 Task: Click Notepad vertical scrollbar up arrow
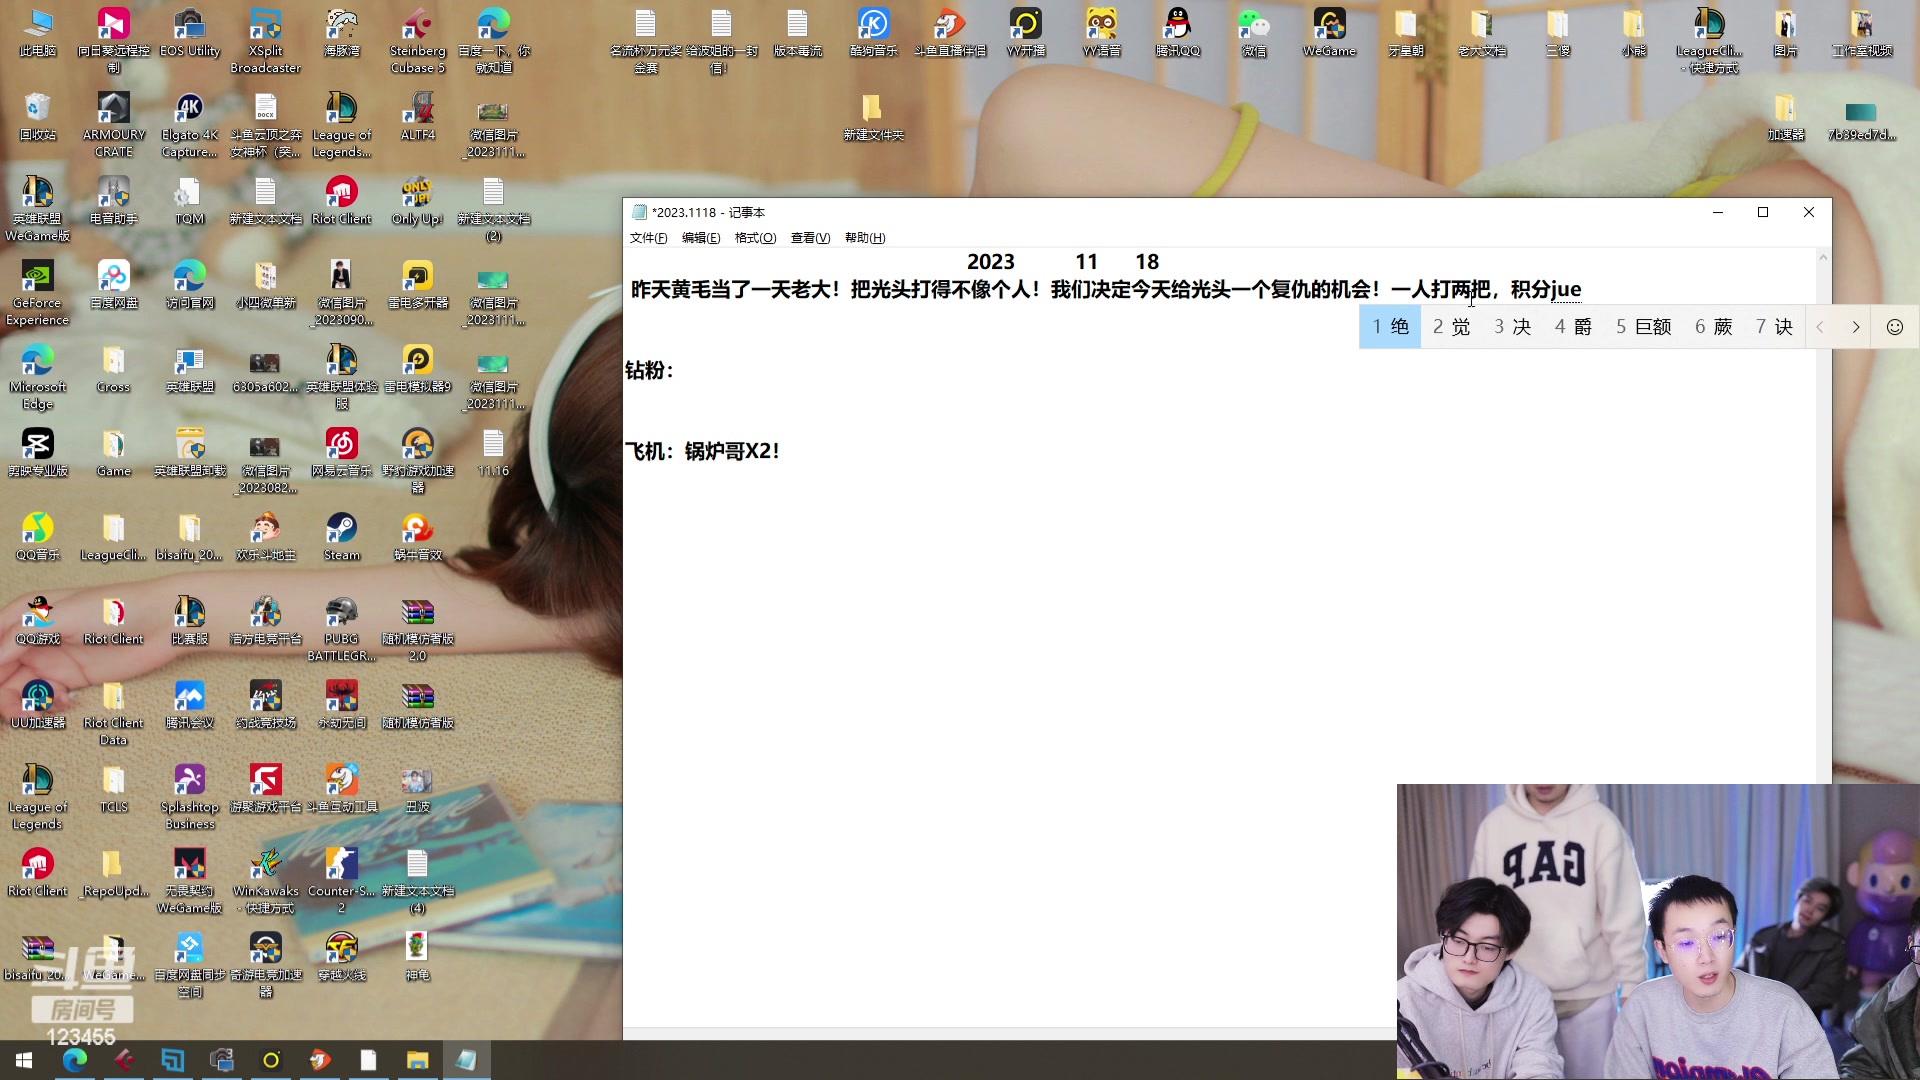1823,258
